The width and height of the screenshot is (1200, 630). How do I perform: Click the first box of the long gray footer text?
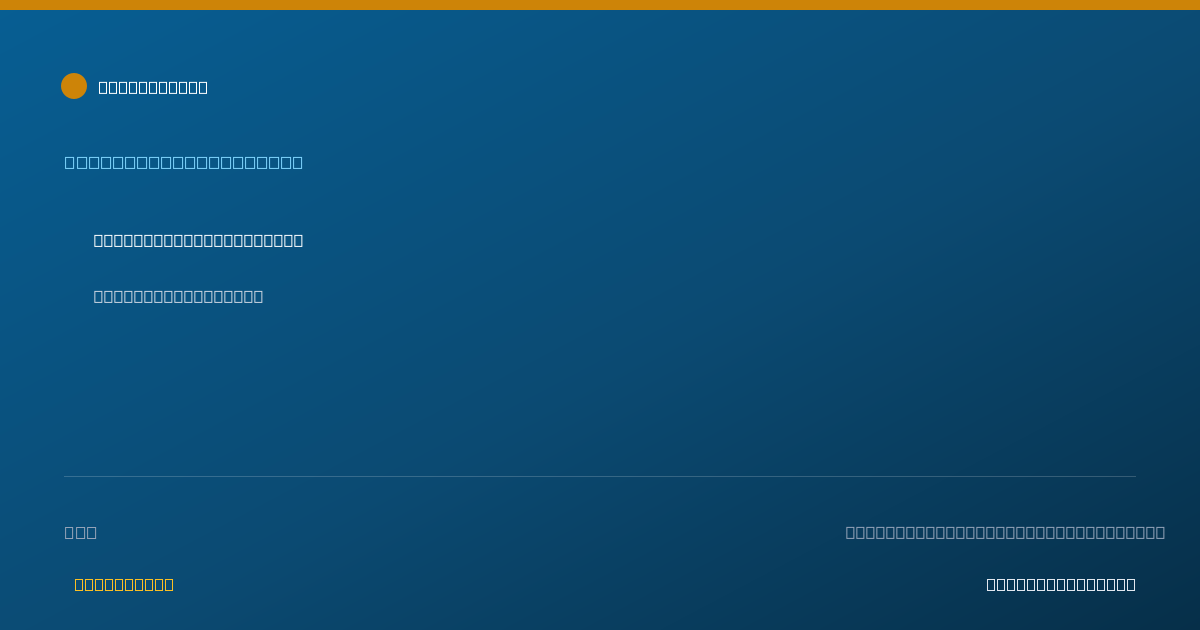coord(850,532)
